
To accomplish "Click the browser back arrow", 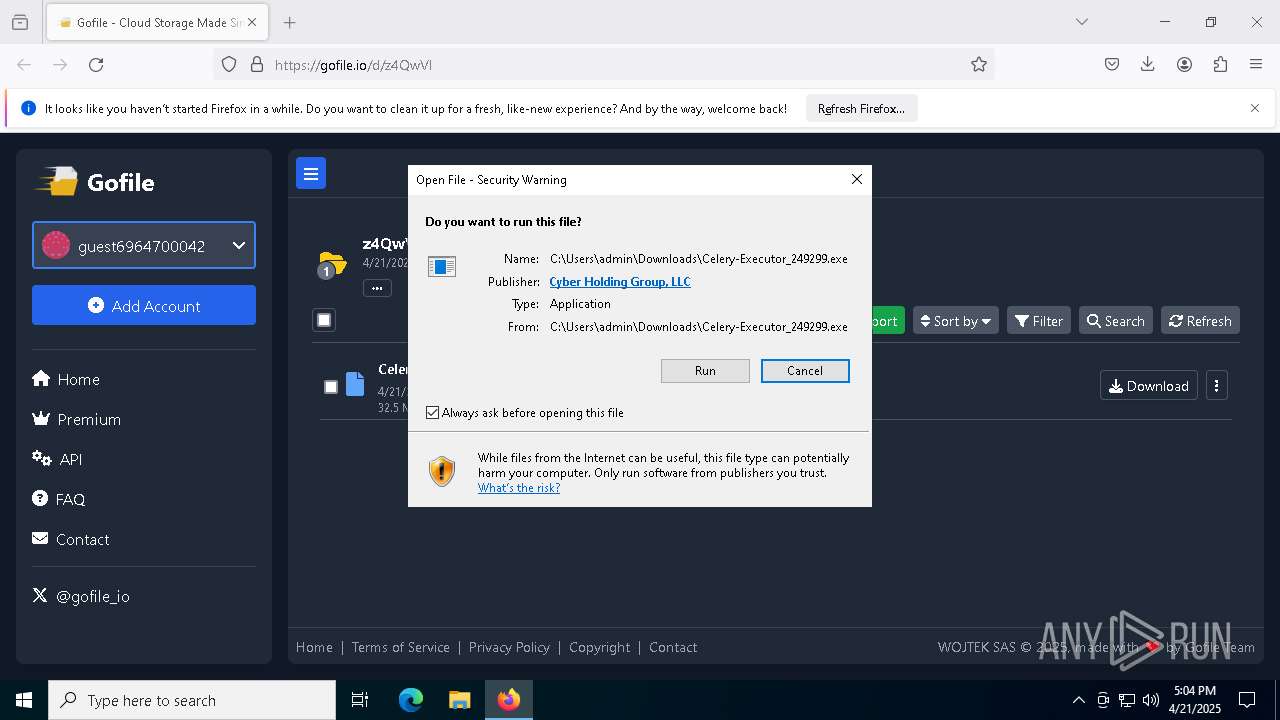I will [x=24, y=65].
